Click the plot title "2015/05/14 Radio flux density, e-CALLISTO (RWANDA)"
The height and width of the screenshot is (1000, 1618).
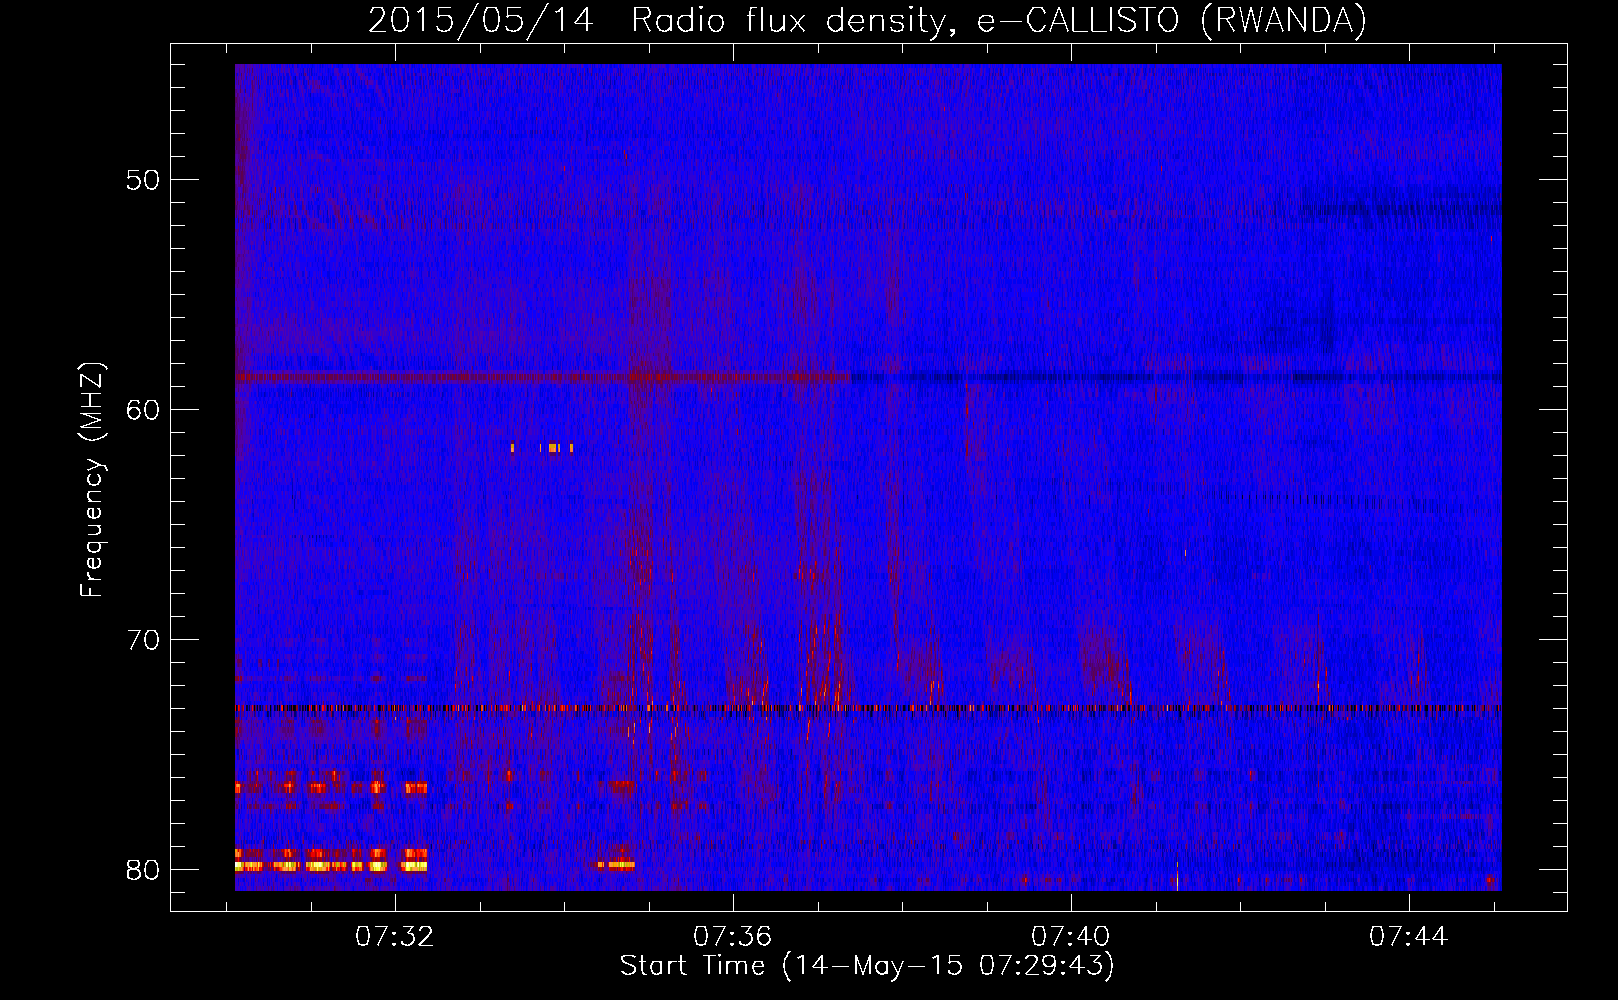point(867,20)
